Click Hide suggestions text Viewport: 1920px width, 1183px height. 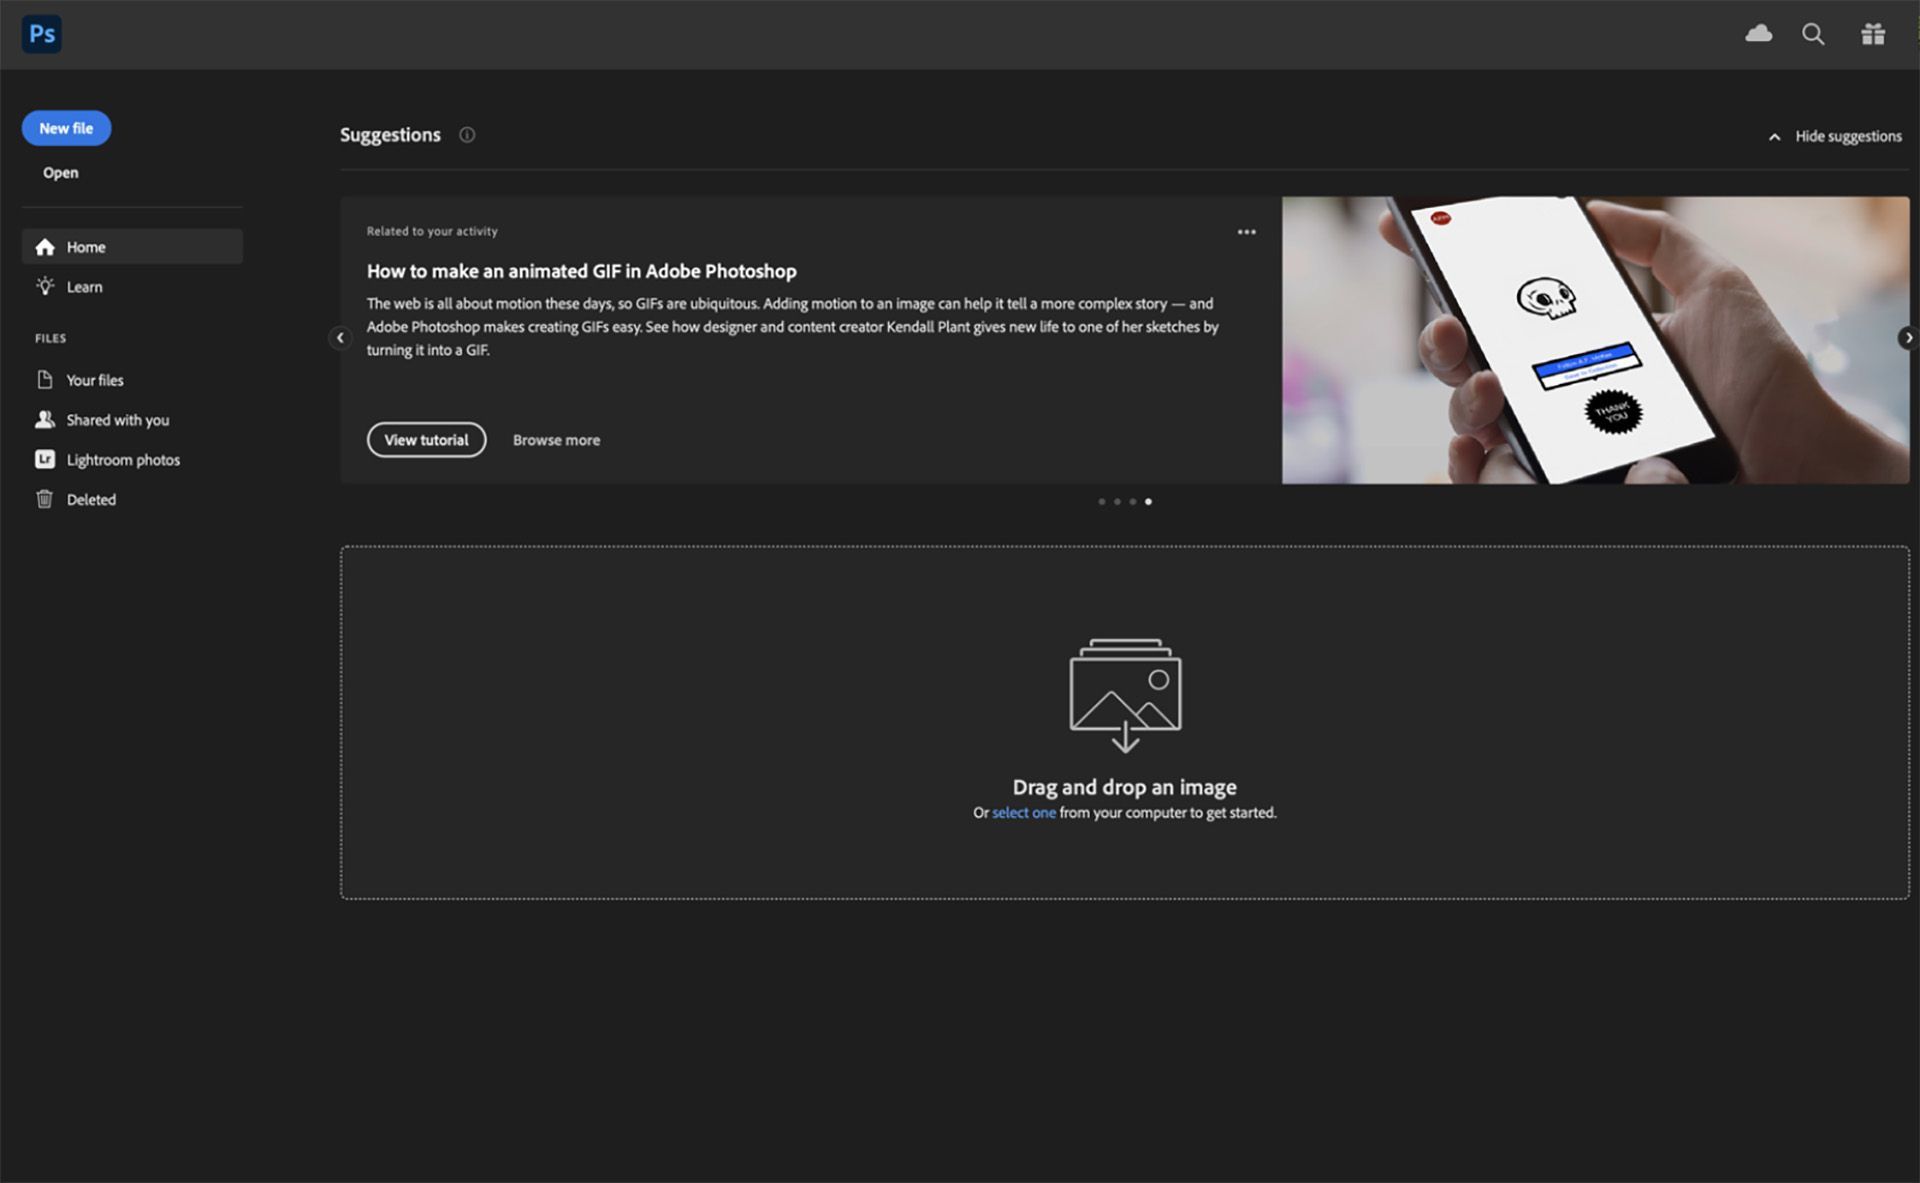click(1848, 136)
